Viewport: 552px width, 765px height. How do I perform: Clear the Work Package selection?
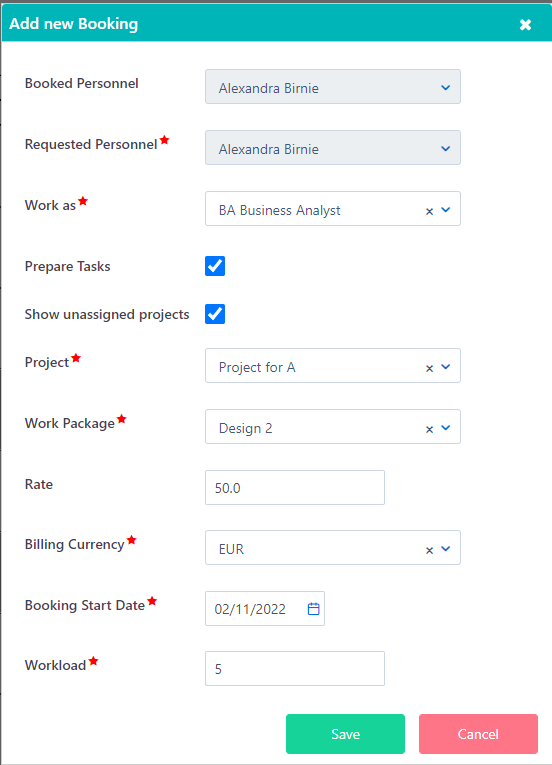429,429
